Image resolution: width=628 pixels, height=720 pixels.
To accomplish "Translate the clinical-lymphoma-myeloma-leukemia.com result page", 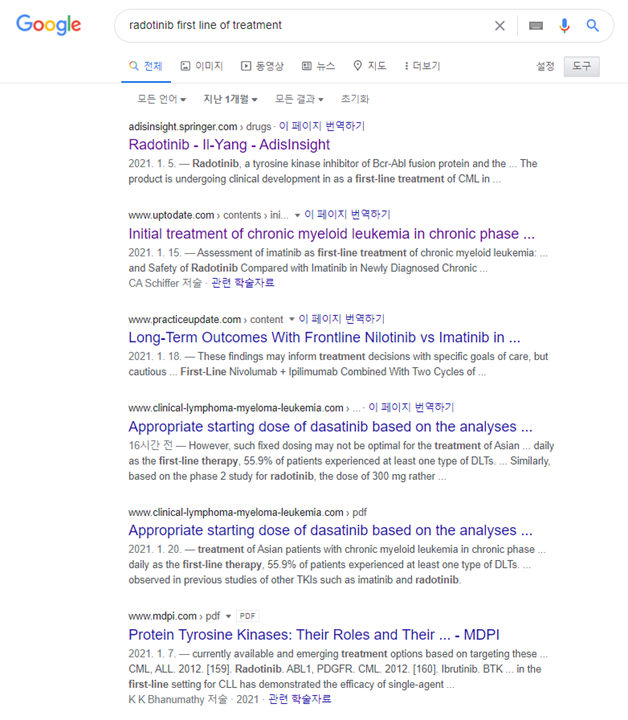I will (x=411, y=408).
